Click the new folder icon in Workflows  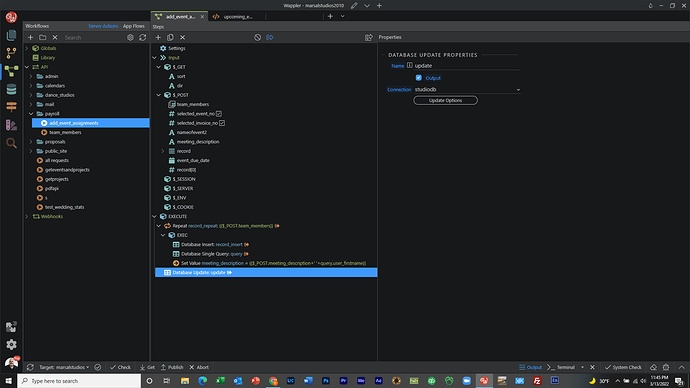click(x=43, y=37)
